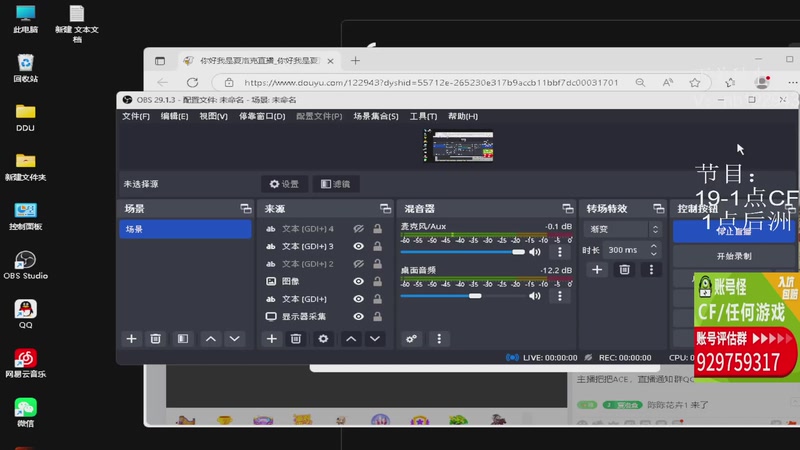Add a new scene with plus icon
This screenshot has height=450, width=800.
click(x=131, y=339)
